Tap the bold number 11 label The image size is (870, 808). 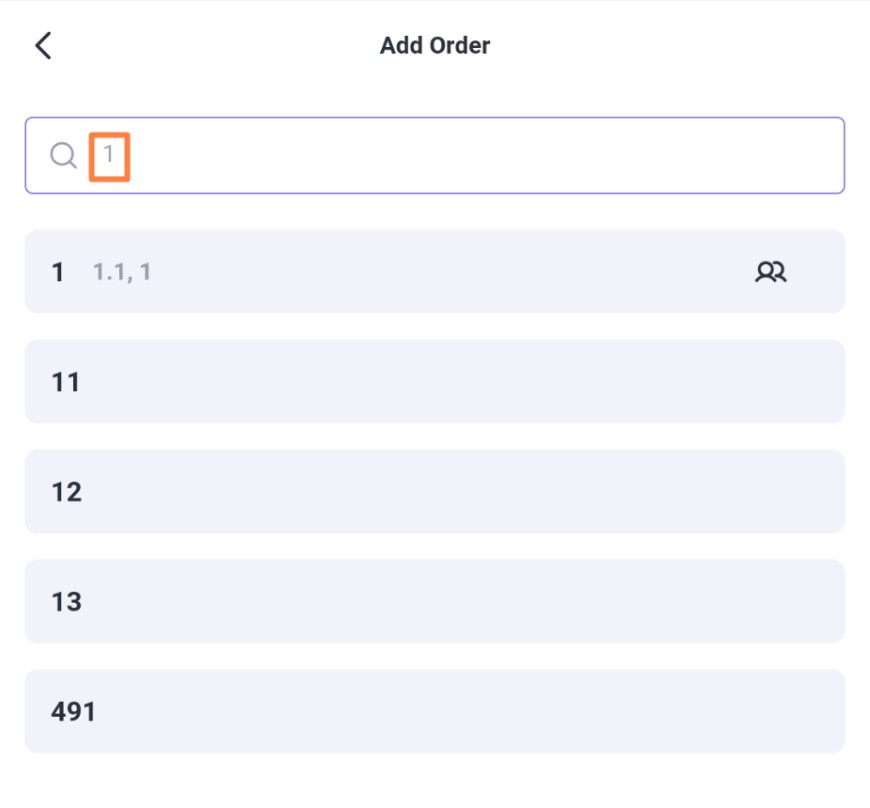click(65, 382)
